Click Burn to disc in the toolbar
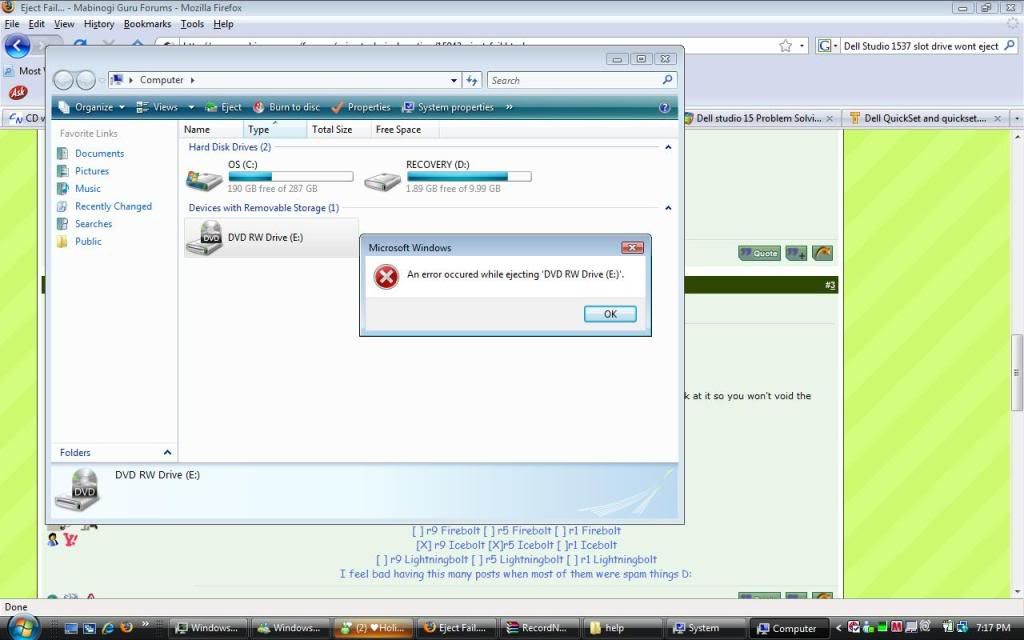1024x640 pixels. pos(287,107)
